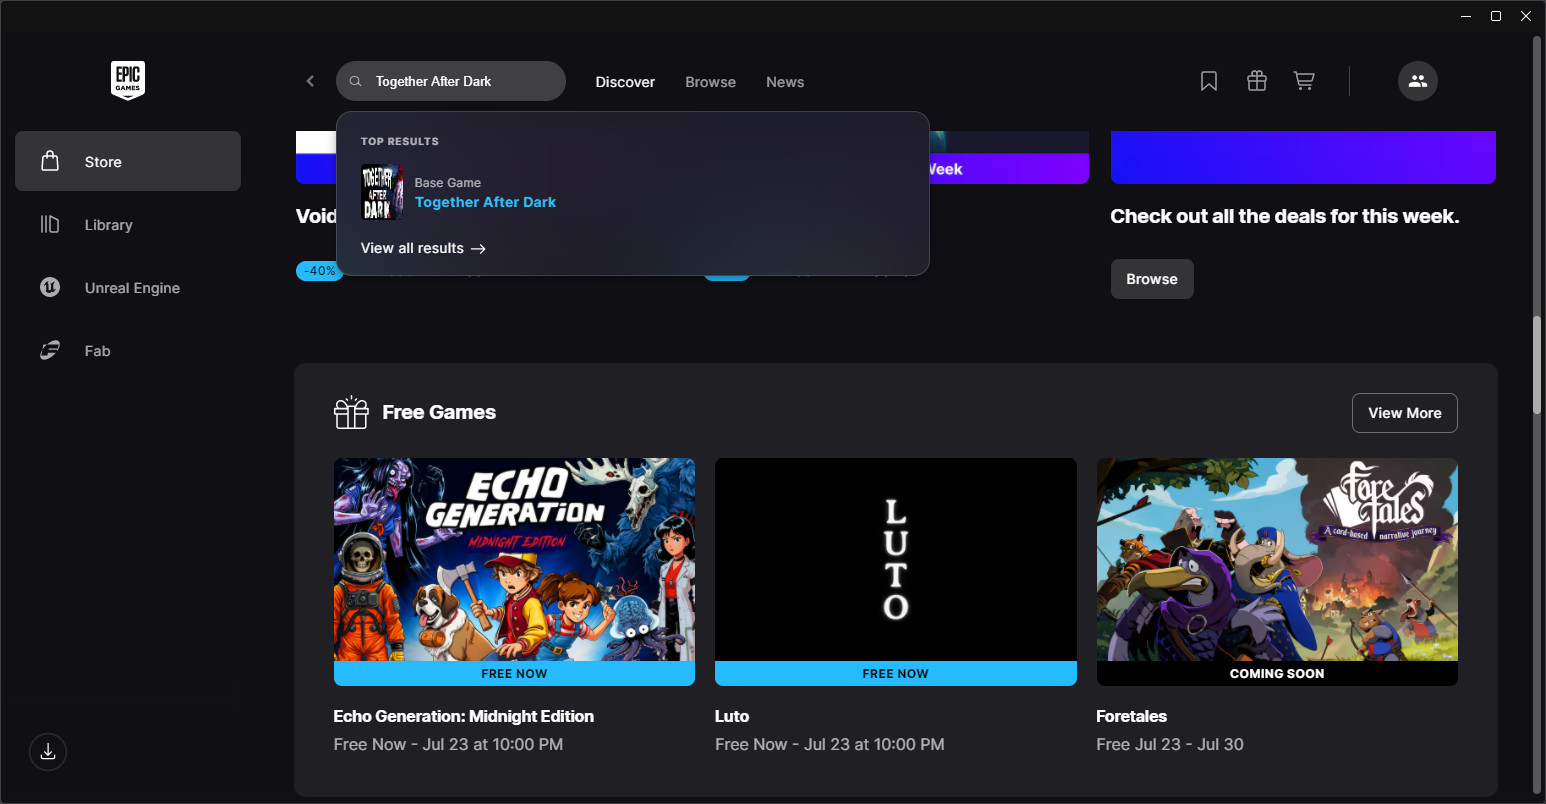1546x804 pixels.
Task: Click View More for Free Games
Action: point(1405,413)
